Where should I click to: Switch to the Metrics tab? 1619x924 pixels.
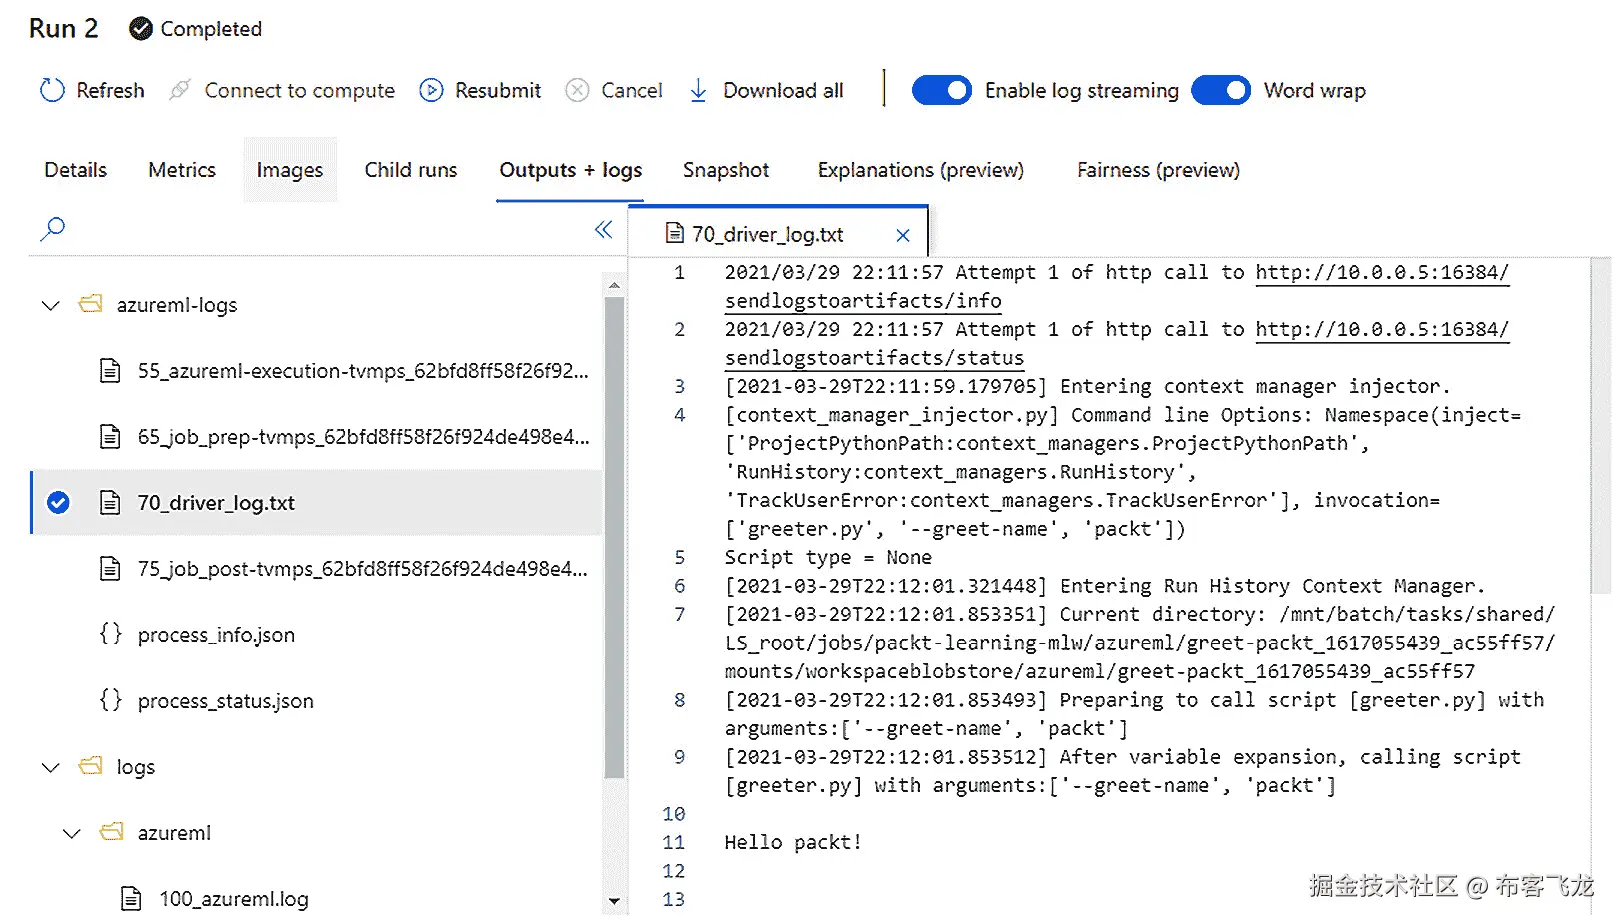pyautogui.click(x=181, y=170)
